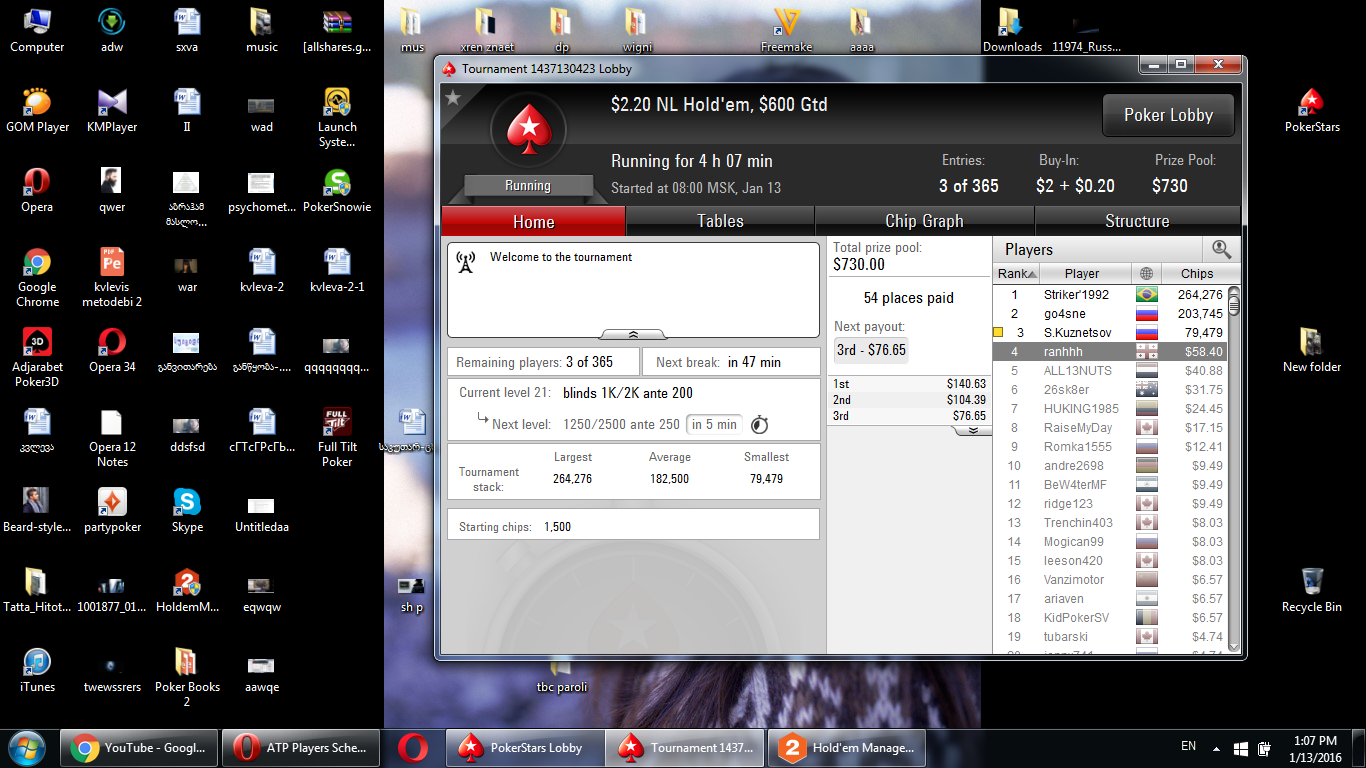Screen dimensions: 1366x768
Task: Open partypoker desktop icon
Action: [x=112, y=511]
